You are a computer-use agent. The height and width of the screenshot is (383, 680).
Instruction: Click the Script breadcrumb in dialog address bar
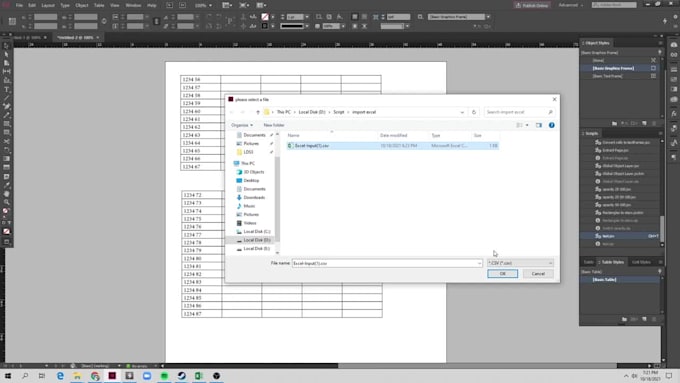coord(339,112)
